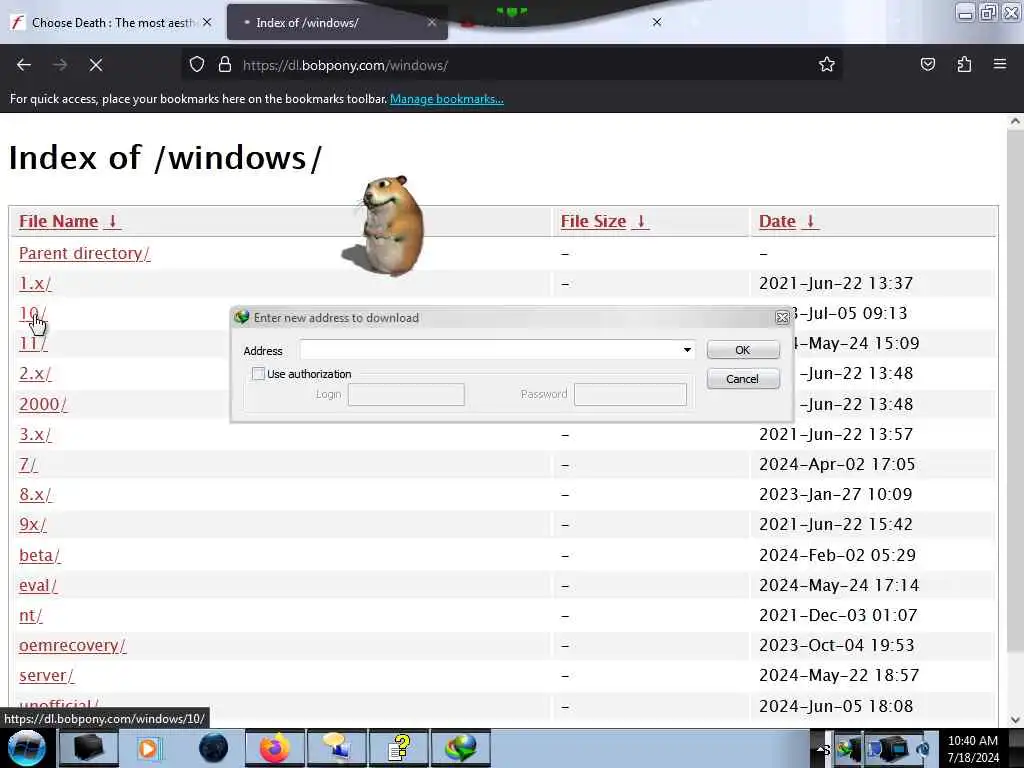This screenshot has height=768, width=1024.
Task: Open the media player taskbar icon
Action: click(x=149, y=748)
